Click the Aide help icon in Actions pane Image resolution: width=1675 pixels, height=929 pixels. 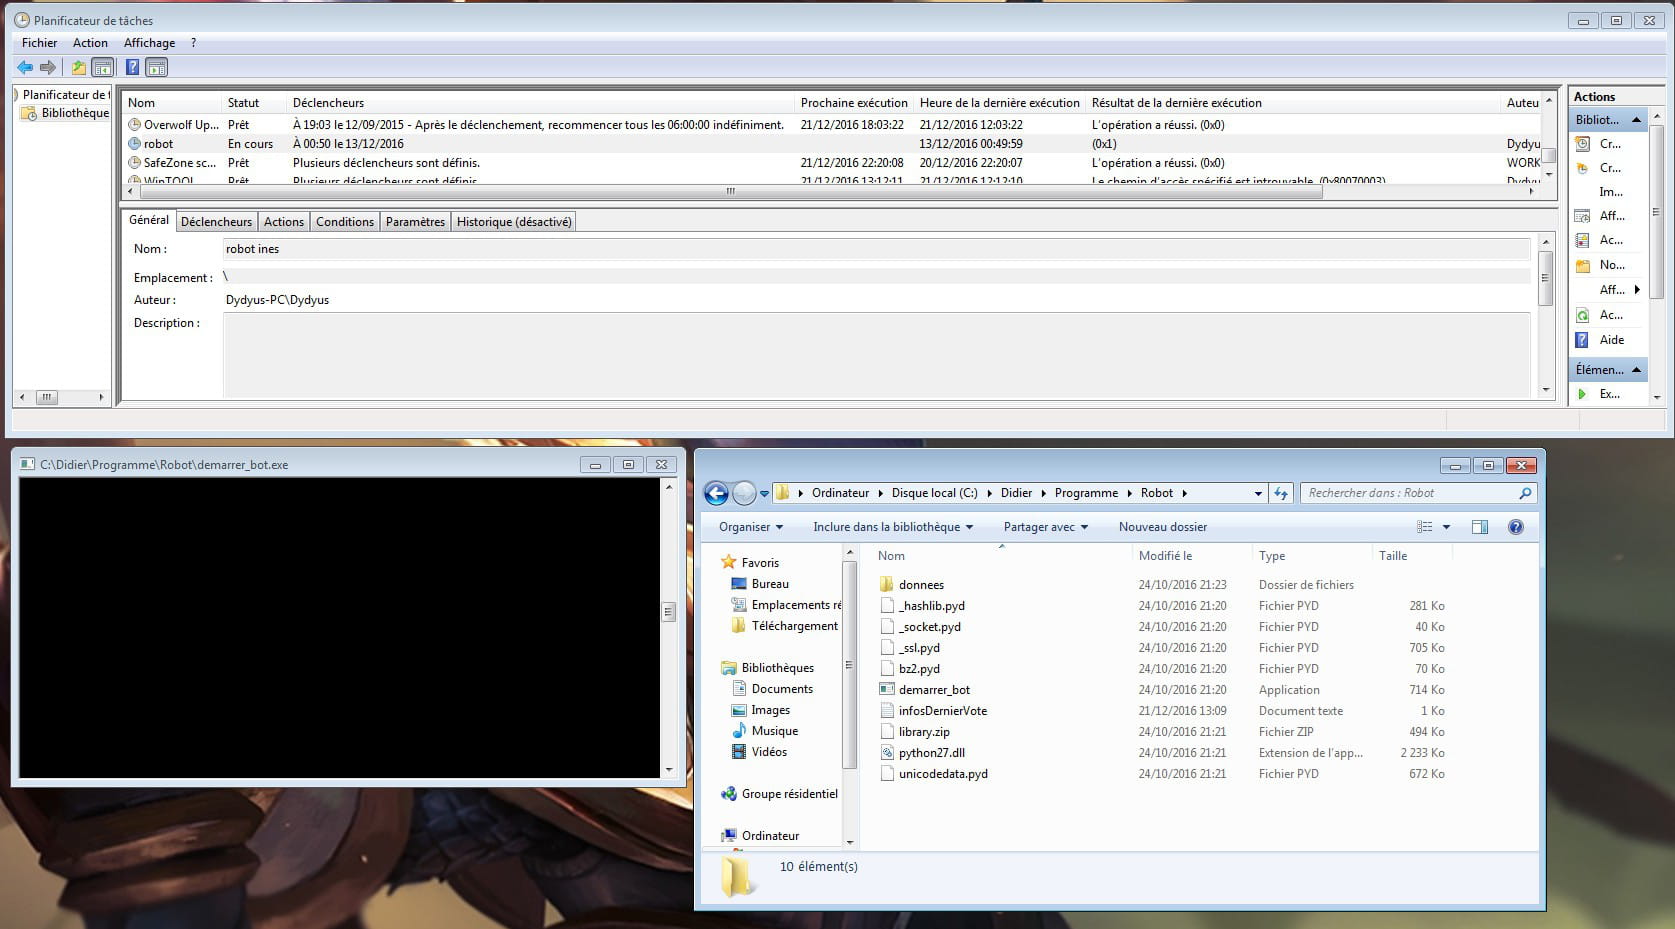tap(1583, 340)
